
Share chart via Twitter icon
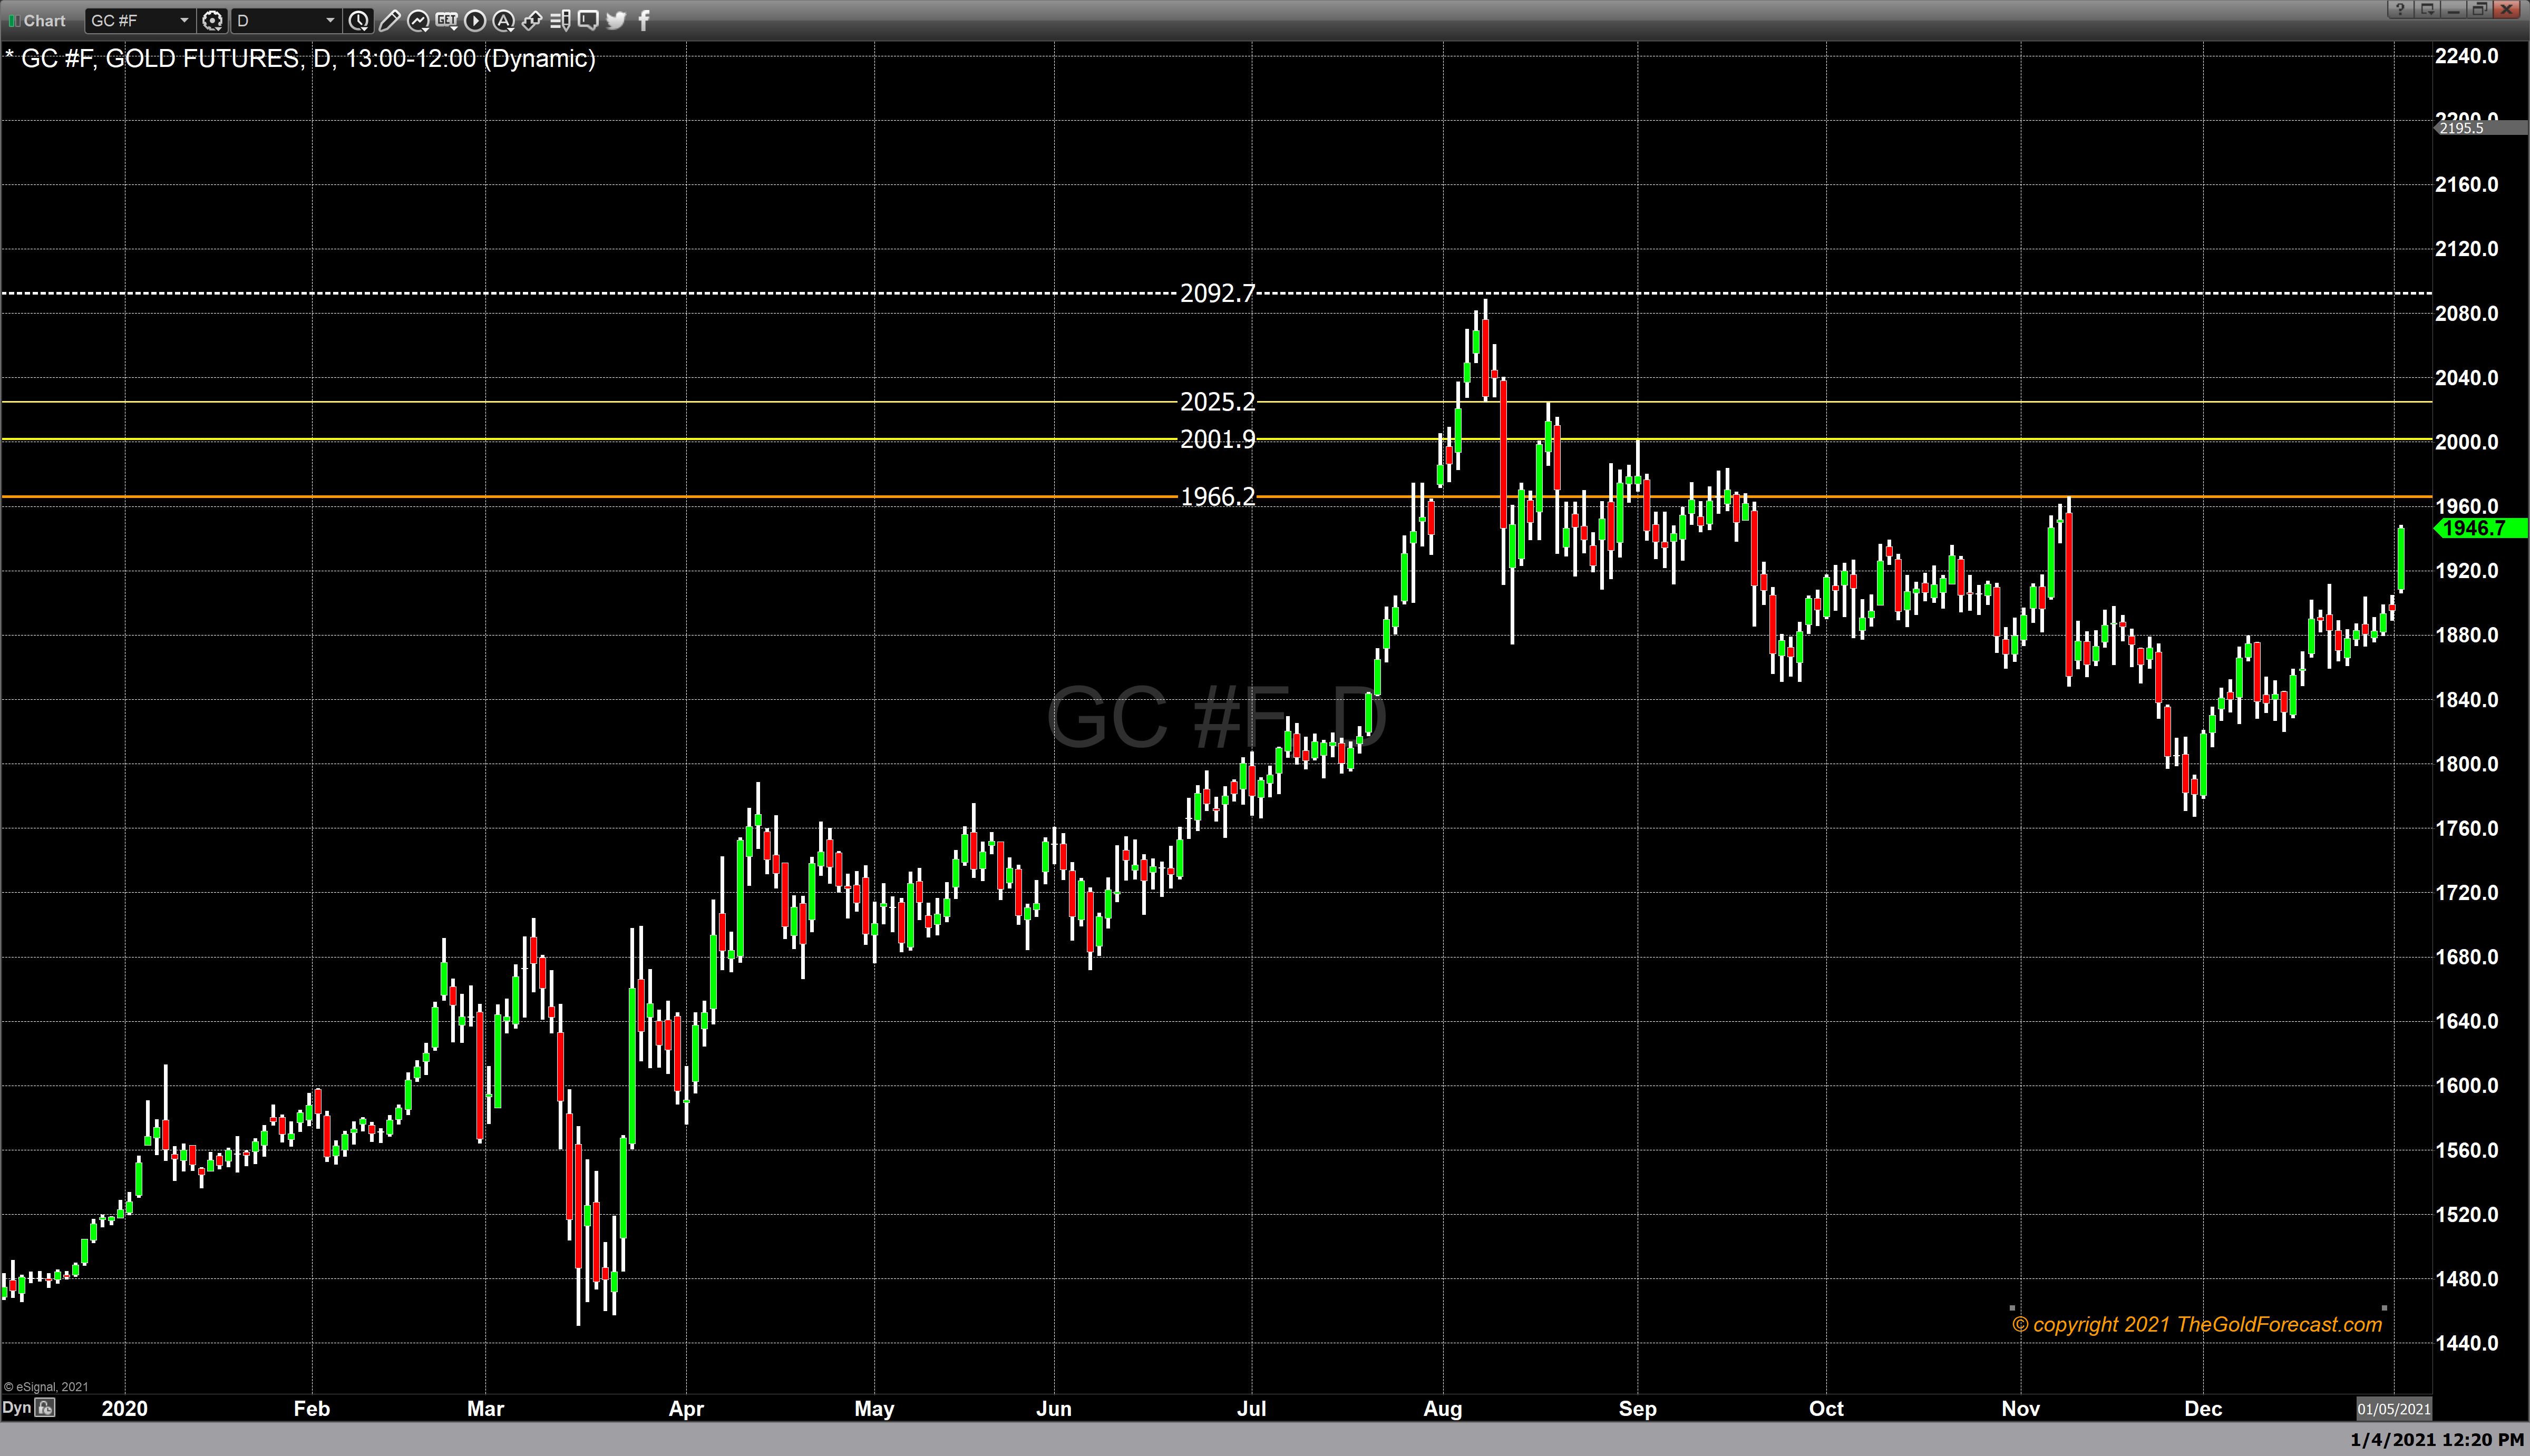click(616, 20)
